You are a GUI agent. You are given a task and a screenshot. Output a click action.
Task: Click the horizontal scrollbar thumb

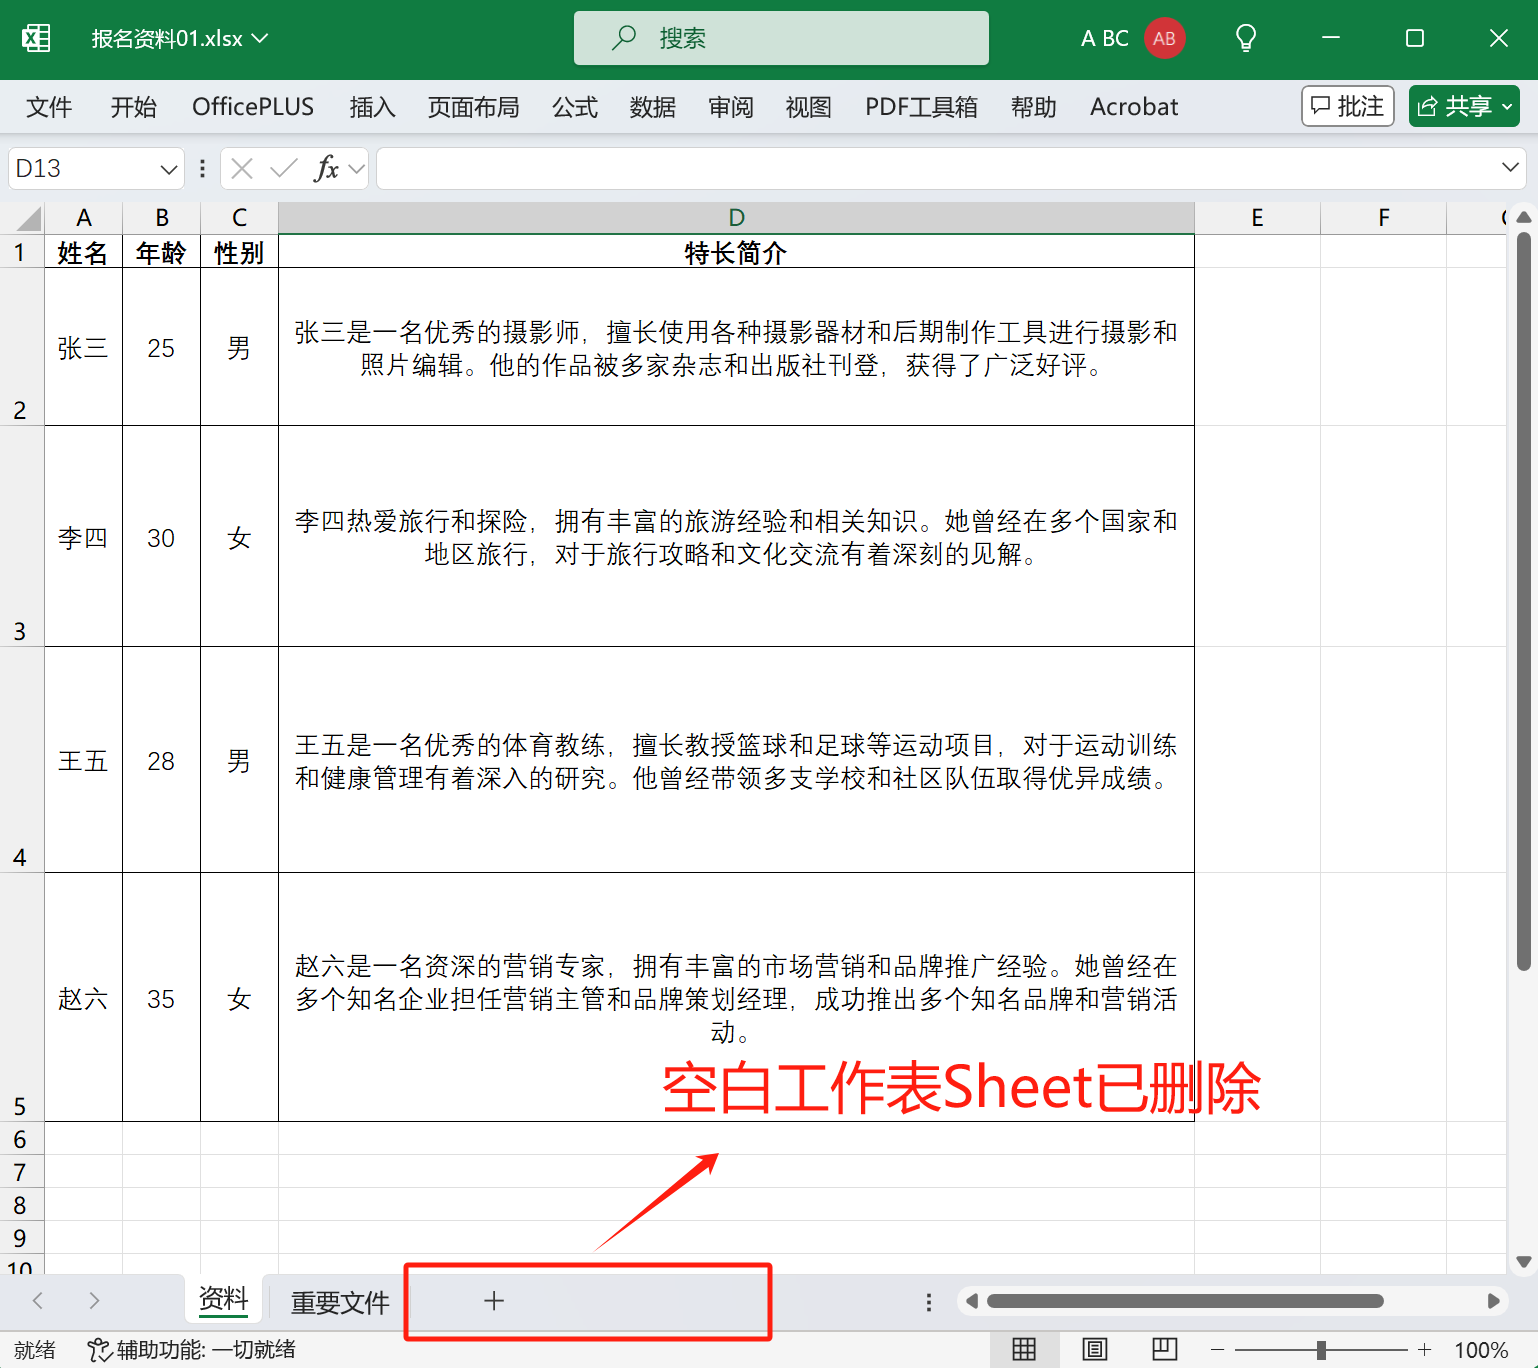coord(1185,1301)
